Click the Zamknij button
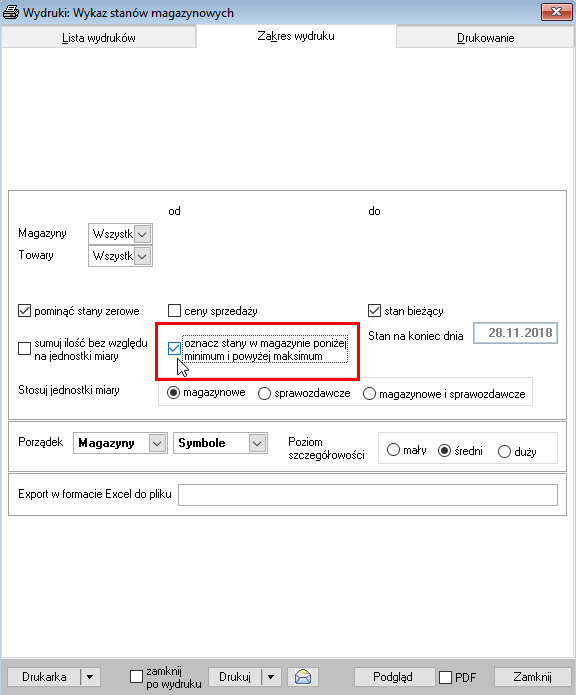The image size is (576, 695). tap(533, 677)
